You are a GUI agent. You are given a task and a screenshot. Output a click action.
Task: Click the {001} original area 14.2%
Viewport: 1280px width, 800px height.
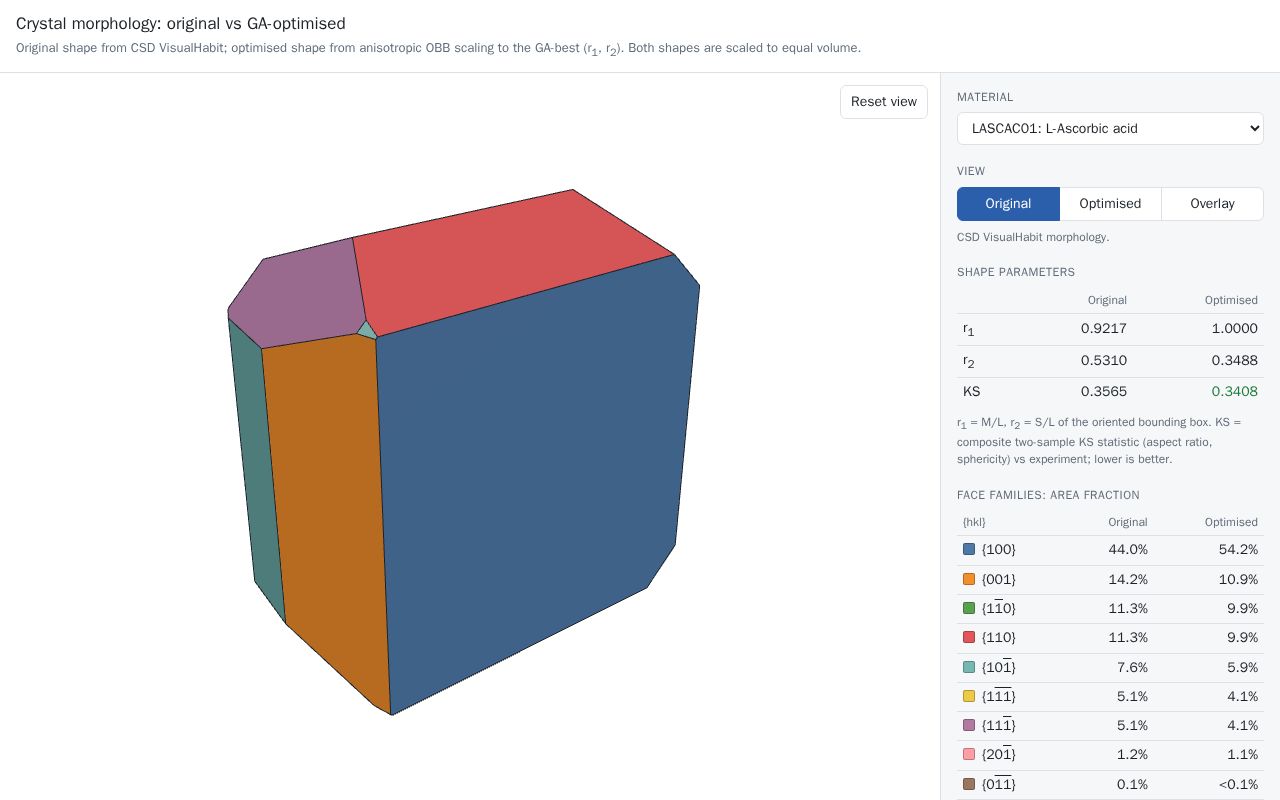pyautogui.click(x=1128, y=579)
